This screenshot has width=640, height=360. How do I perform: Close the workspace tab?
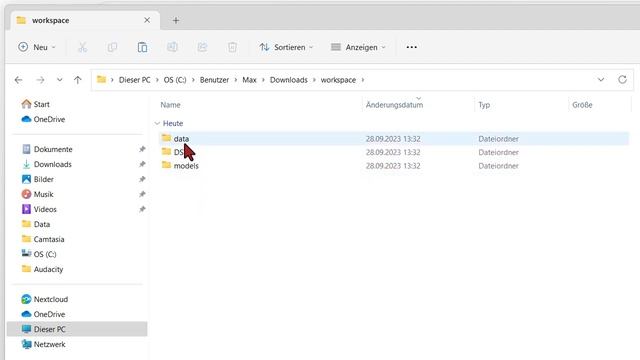pos(147,20)
